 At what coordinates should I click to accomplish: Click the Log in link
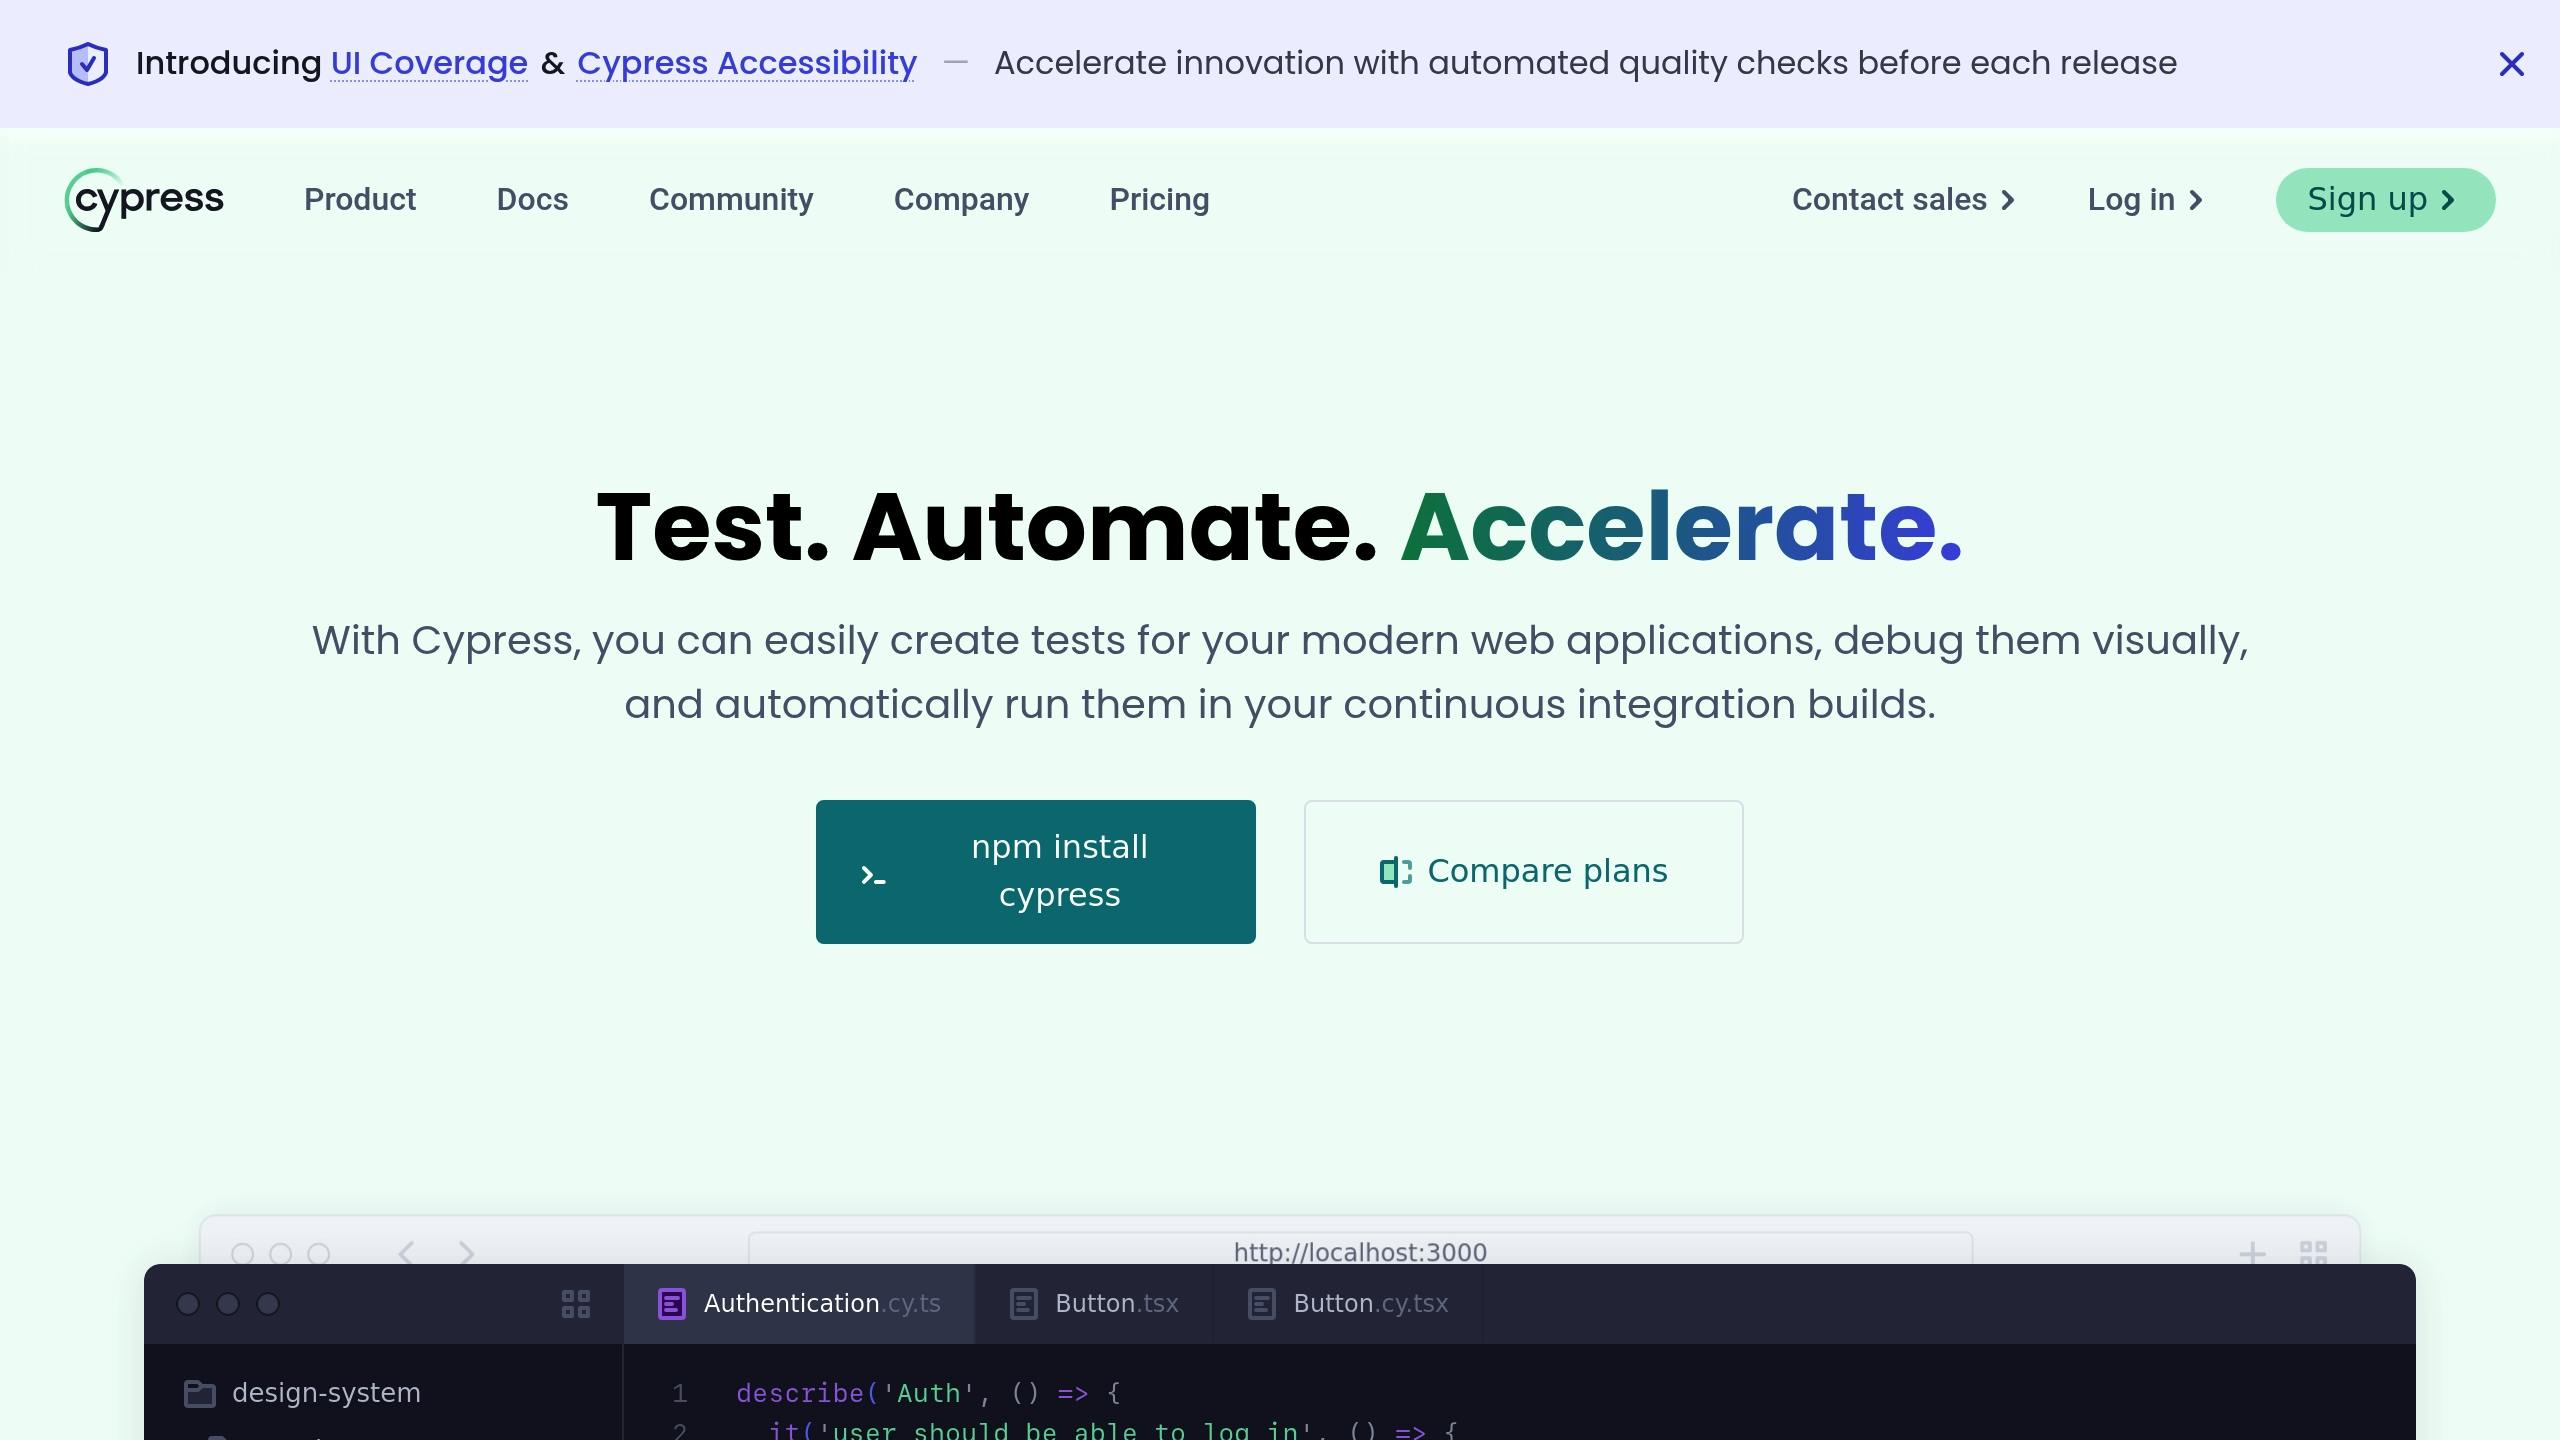click(x=2146, y=200)
